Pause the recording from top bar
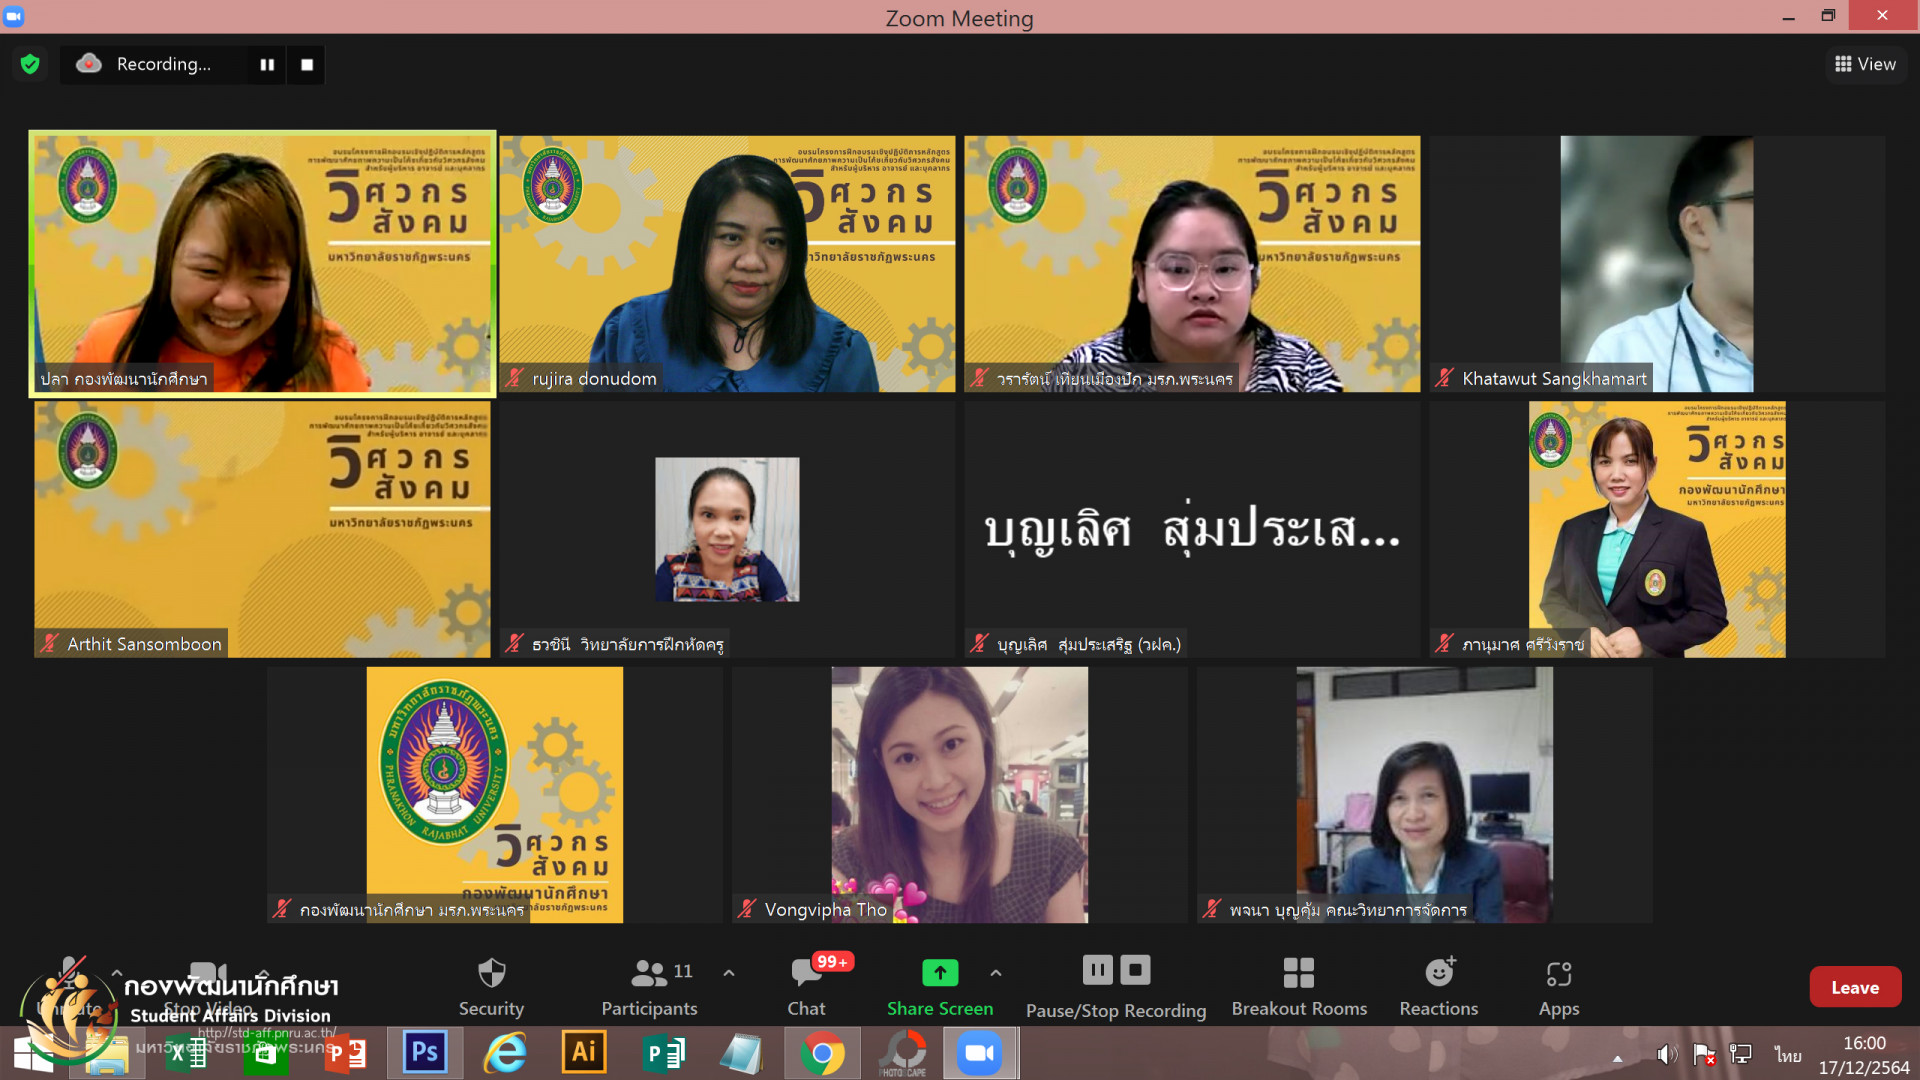Screen dimensions: 1920x1080 [267, 64]
